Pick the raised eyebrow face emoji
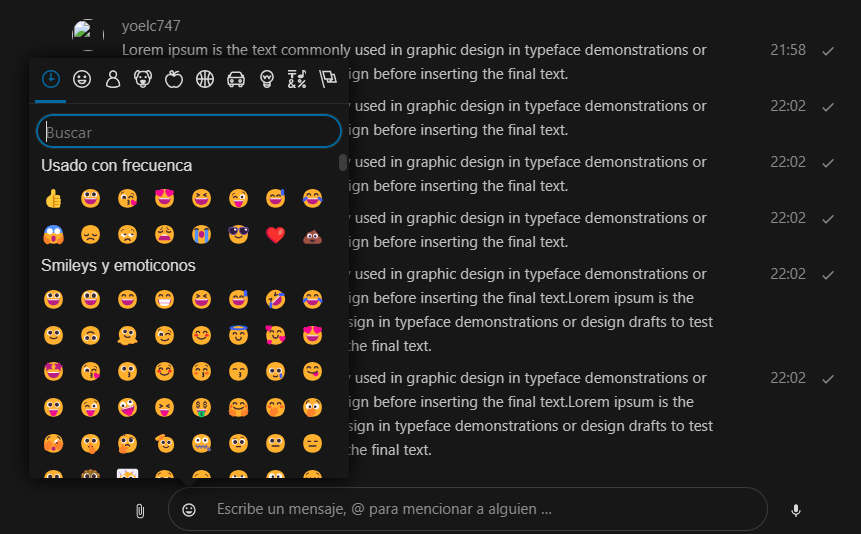 (238, 444)
